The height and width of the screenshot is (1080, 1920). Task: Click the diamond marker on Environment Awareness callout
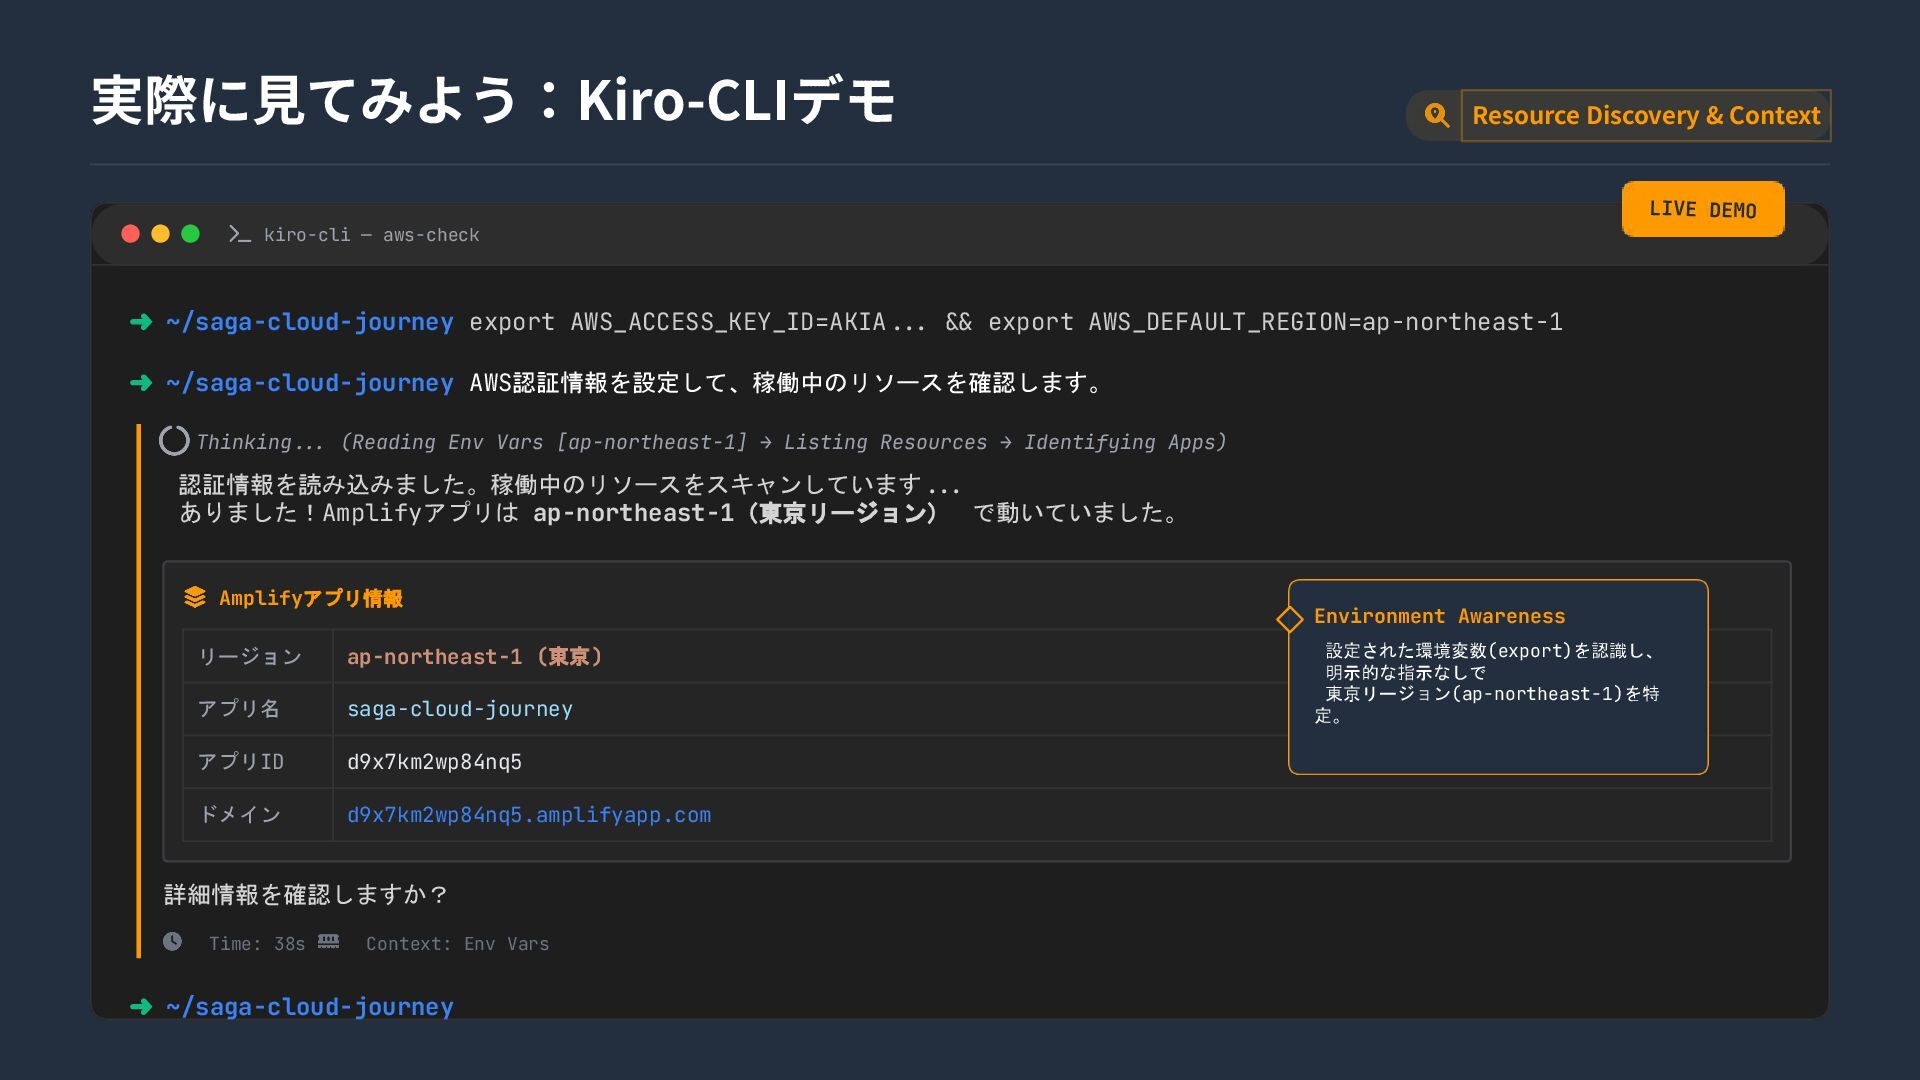click(x=1289, y=619)
